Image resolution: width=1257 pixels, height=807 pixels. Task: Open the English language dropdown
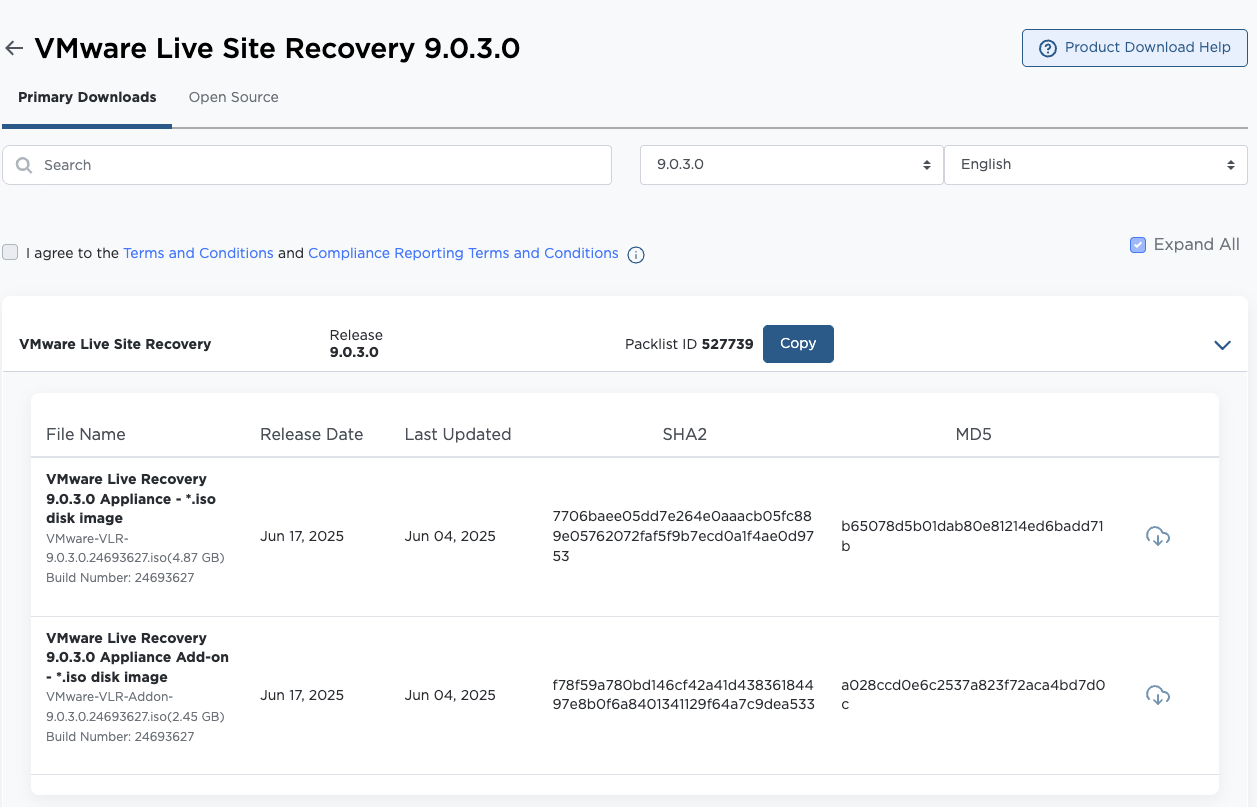point(1095,165)
